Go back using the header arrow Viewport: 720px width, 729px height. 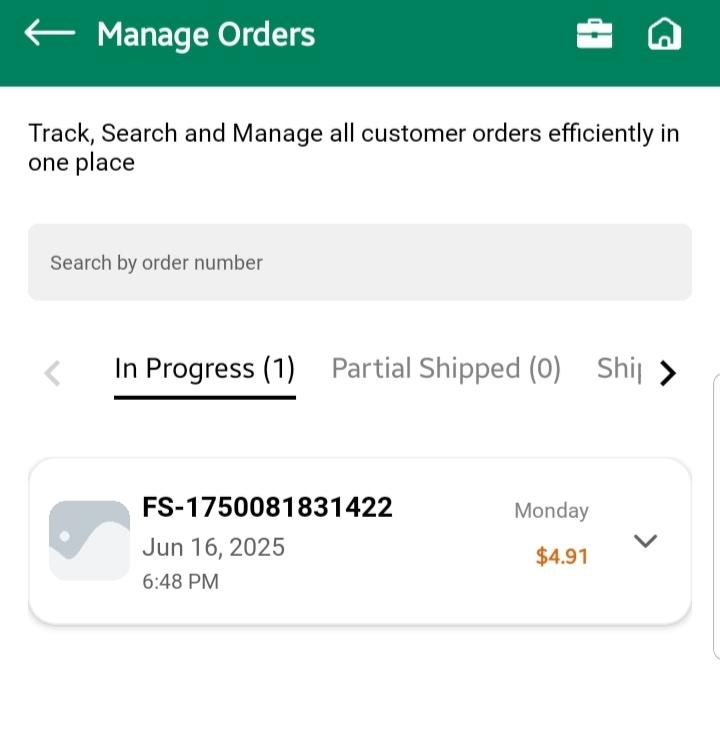[x=50, y=34]
